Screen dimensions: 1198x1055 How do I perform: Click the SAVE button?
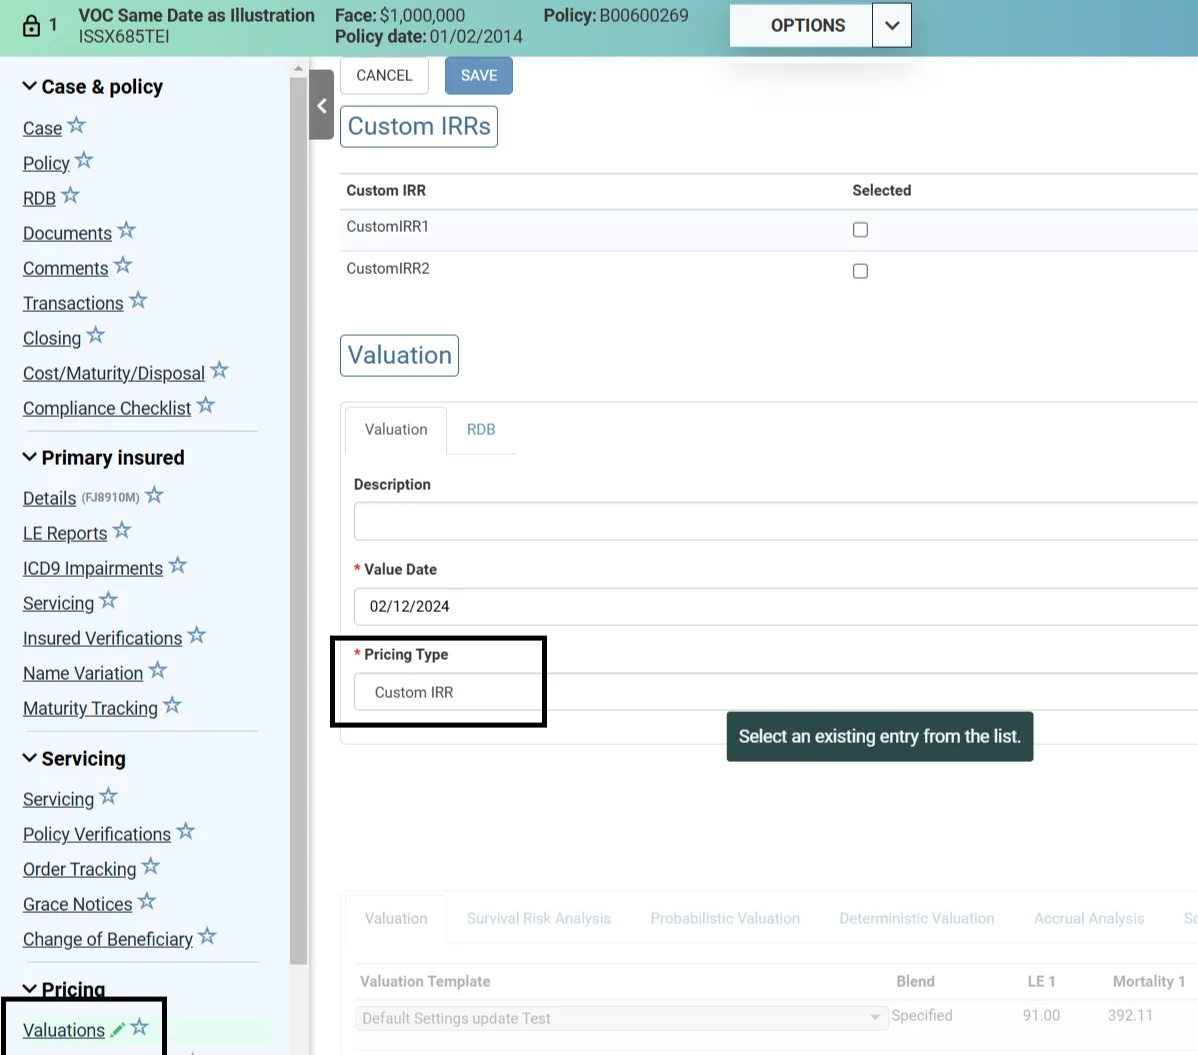(x=478, y=76)
